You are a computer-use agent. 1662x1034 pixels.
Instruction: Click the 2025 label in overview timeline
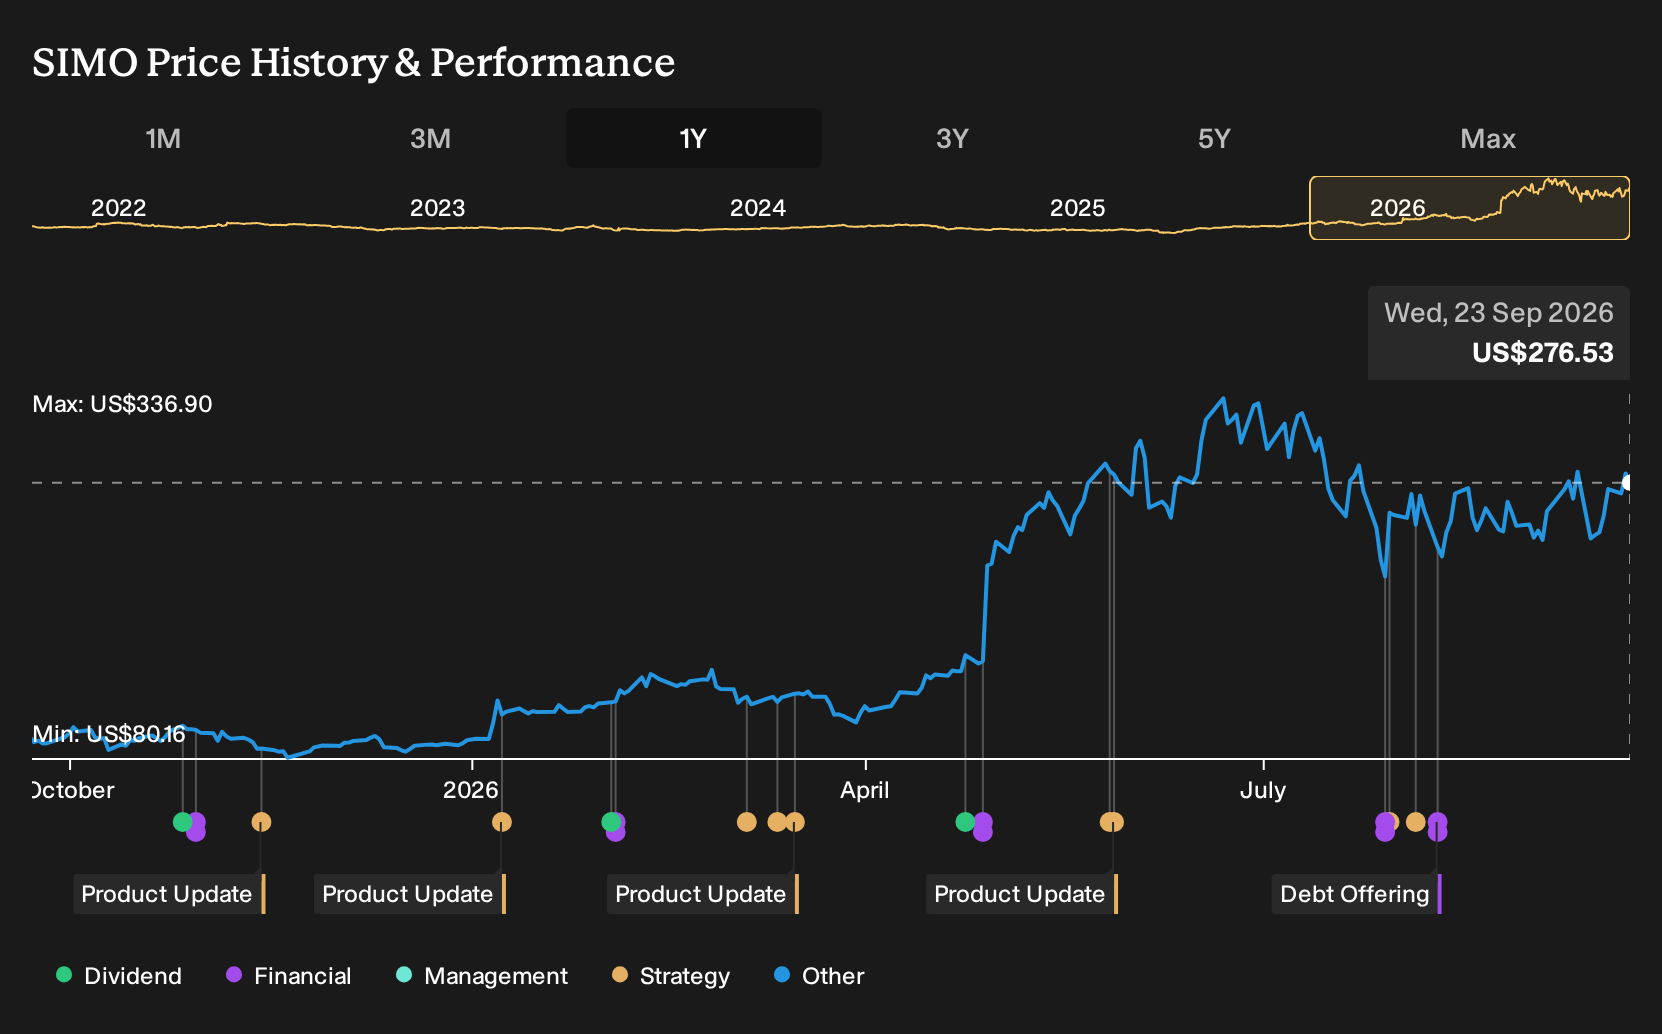(1078, 208)
